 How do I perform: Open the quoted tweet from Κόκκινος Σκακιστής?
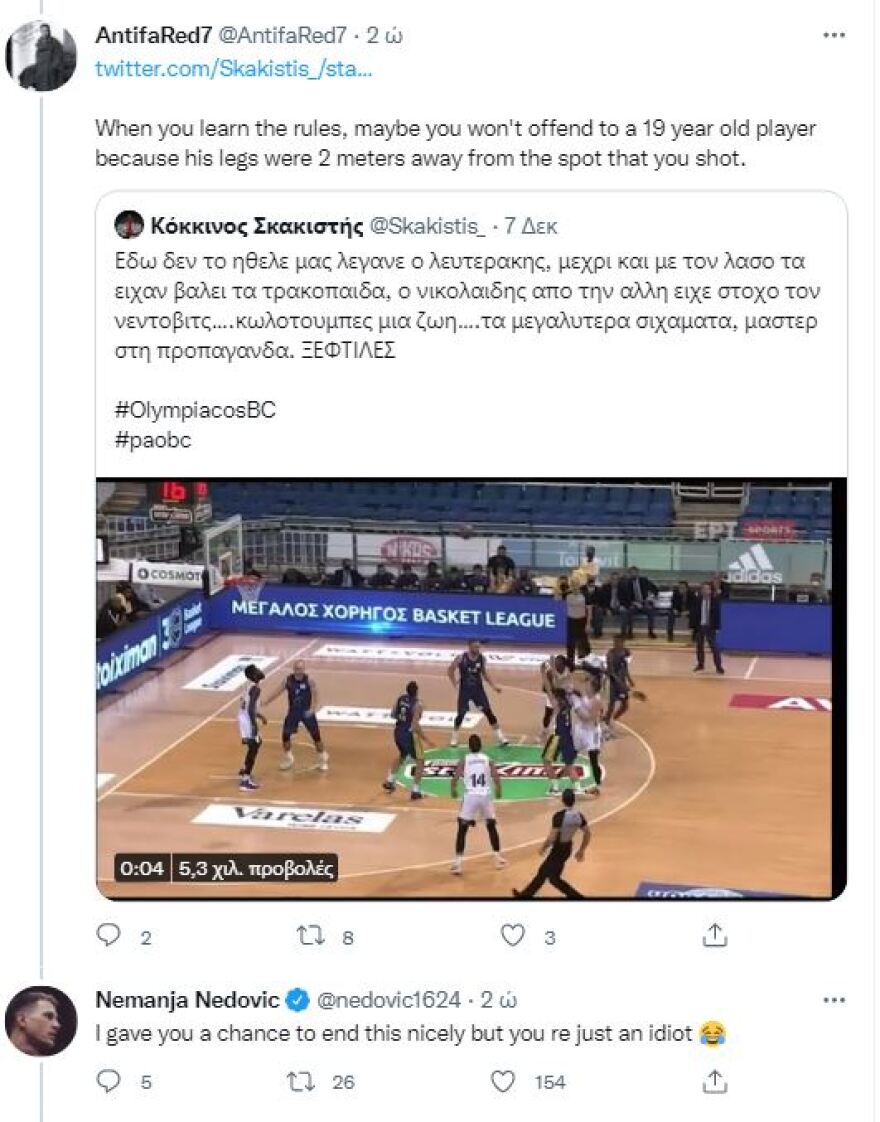coord(470,300)
